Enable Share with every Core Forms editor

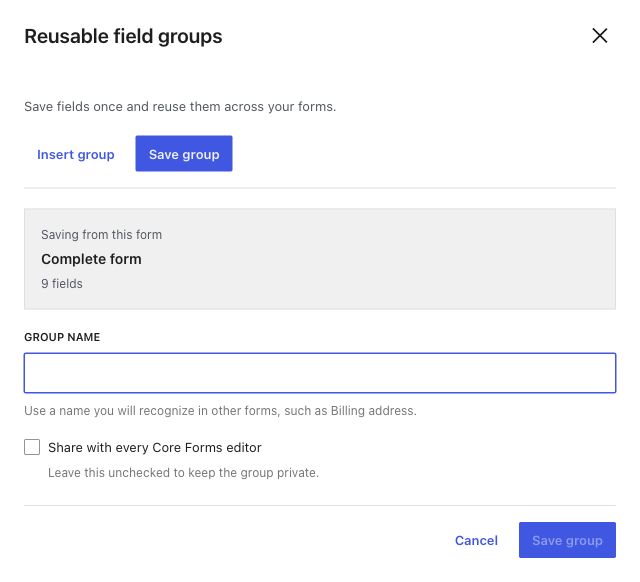(x=32, y=447)
